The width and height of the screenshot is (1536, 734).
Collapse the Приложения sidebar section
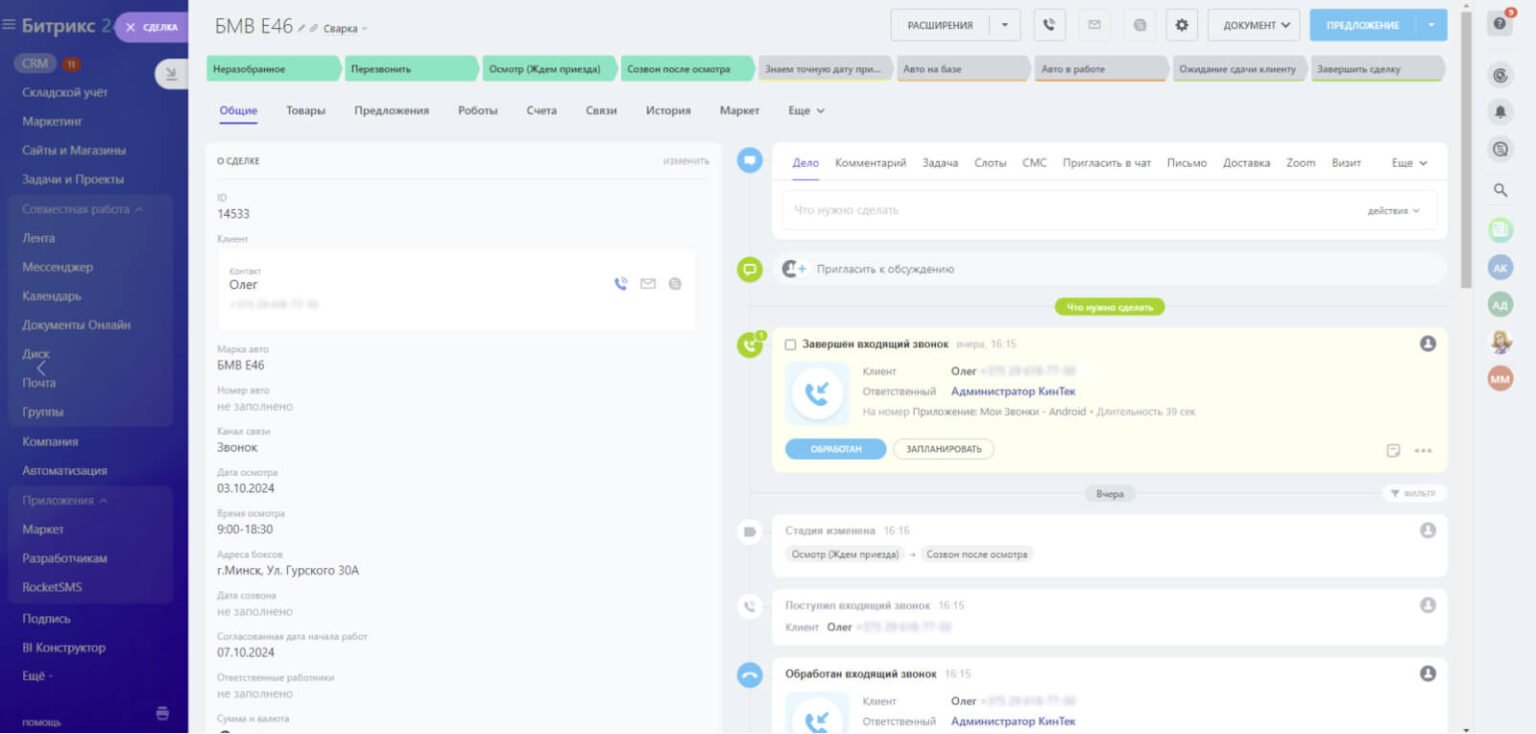[x=65, y=500]
